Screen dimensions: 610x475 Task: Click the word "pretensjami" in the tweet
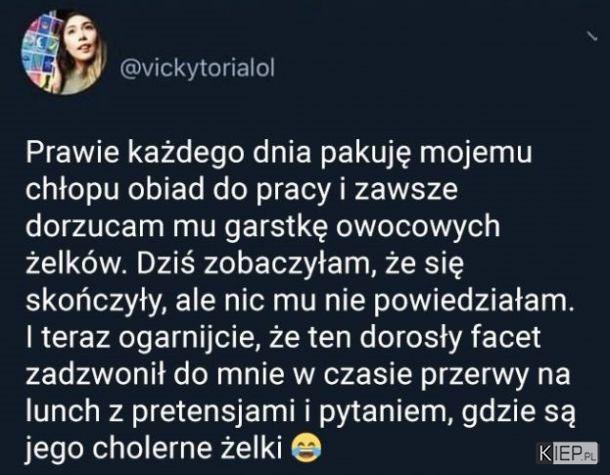pyautogui.click(x=213, y=411)
